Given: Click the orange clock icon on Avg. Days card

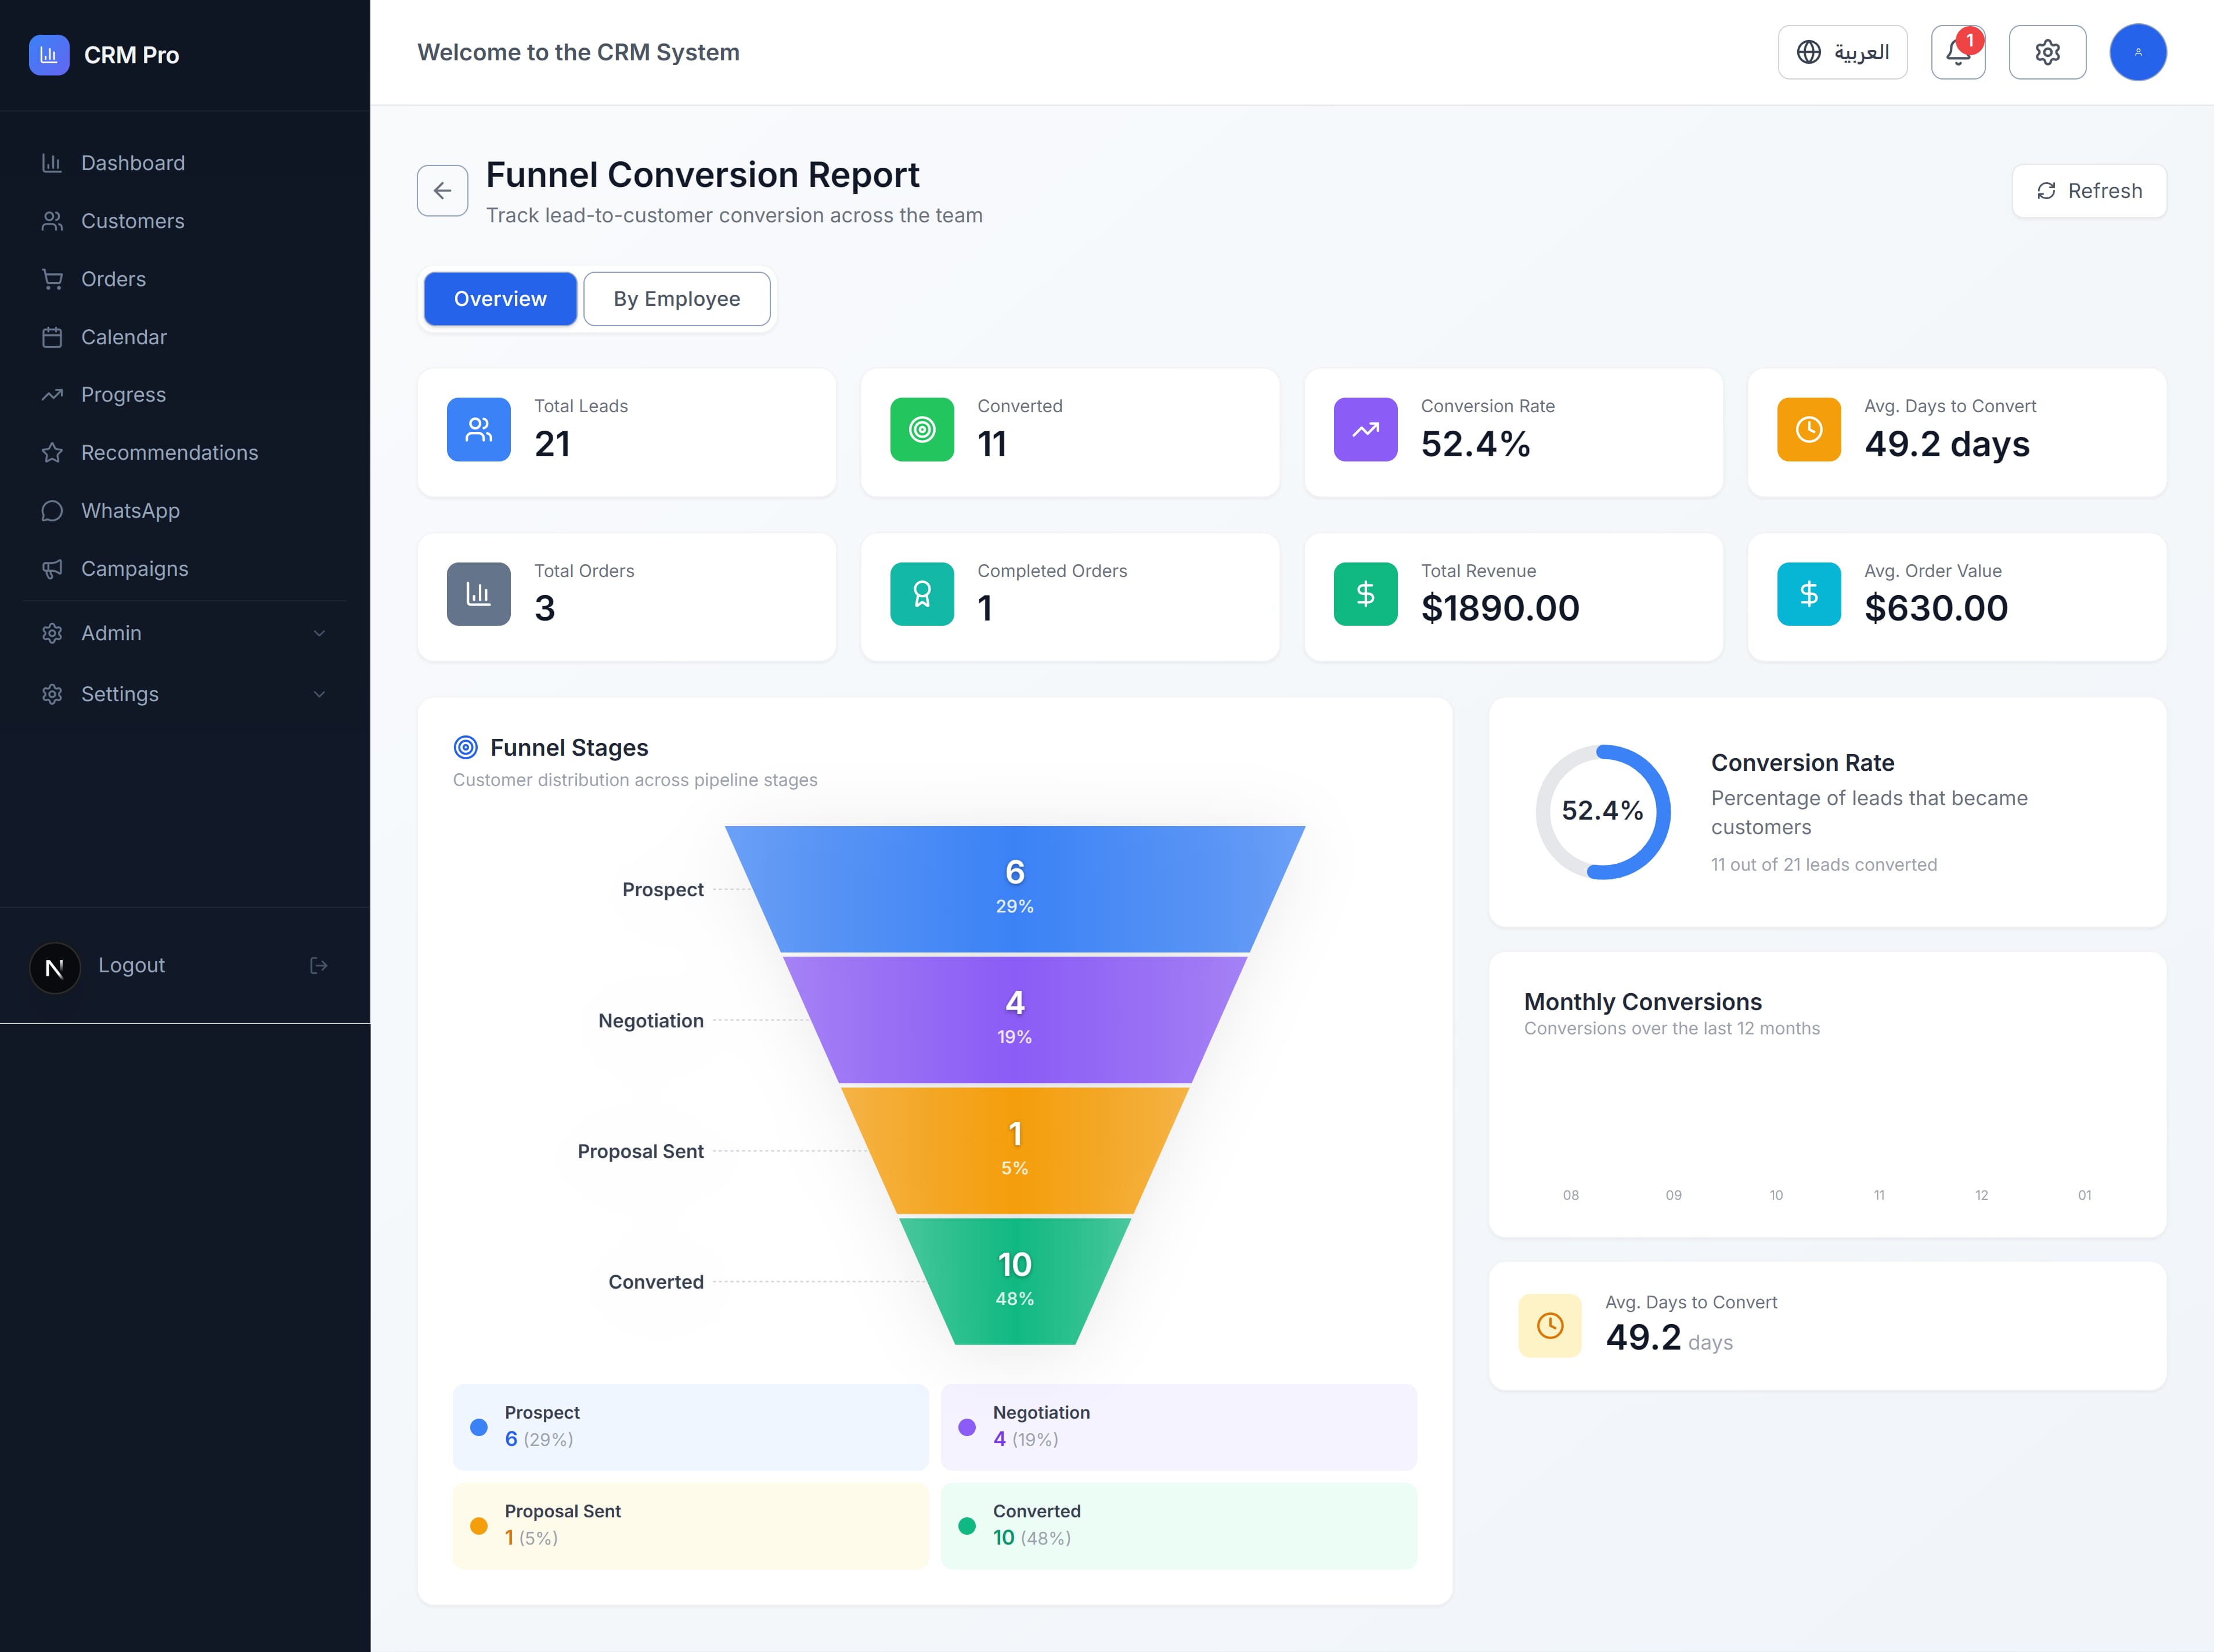Looking at the screenshot, I should [1809, 430].
